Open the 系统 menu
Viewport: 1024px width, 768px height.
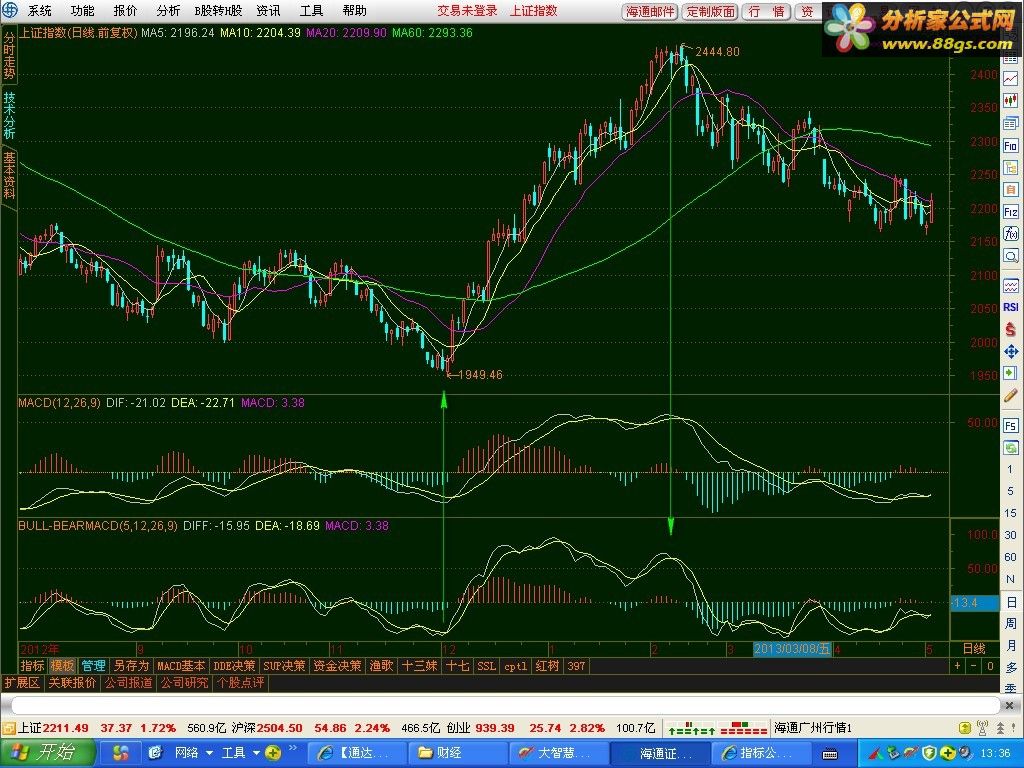coord(39,10)
